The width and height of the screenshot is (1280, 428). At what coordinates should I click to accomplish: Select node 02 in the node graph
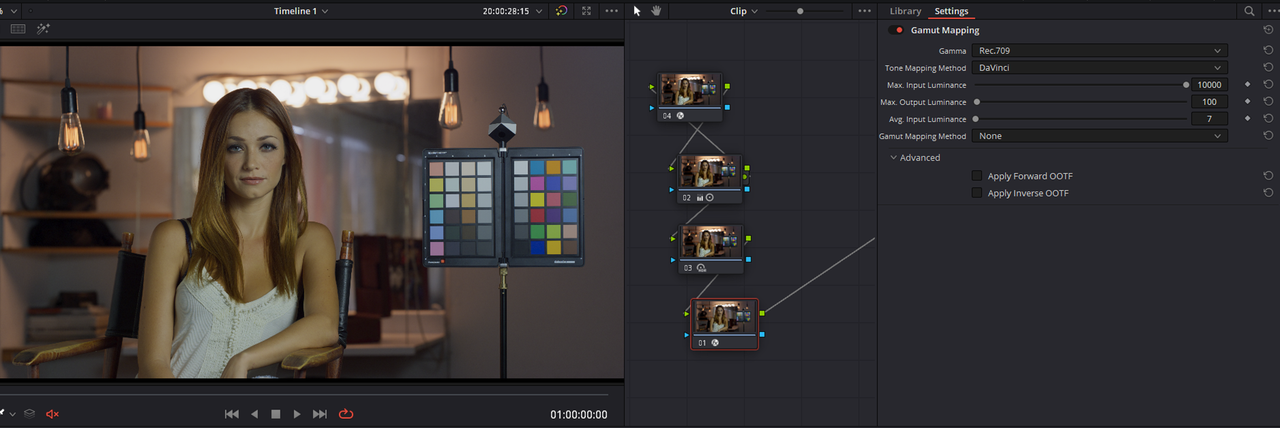tap(711, 178)
